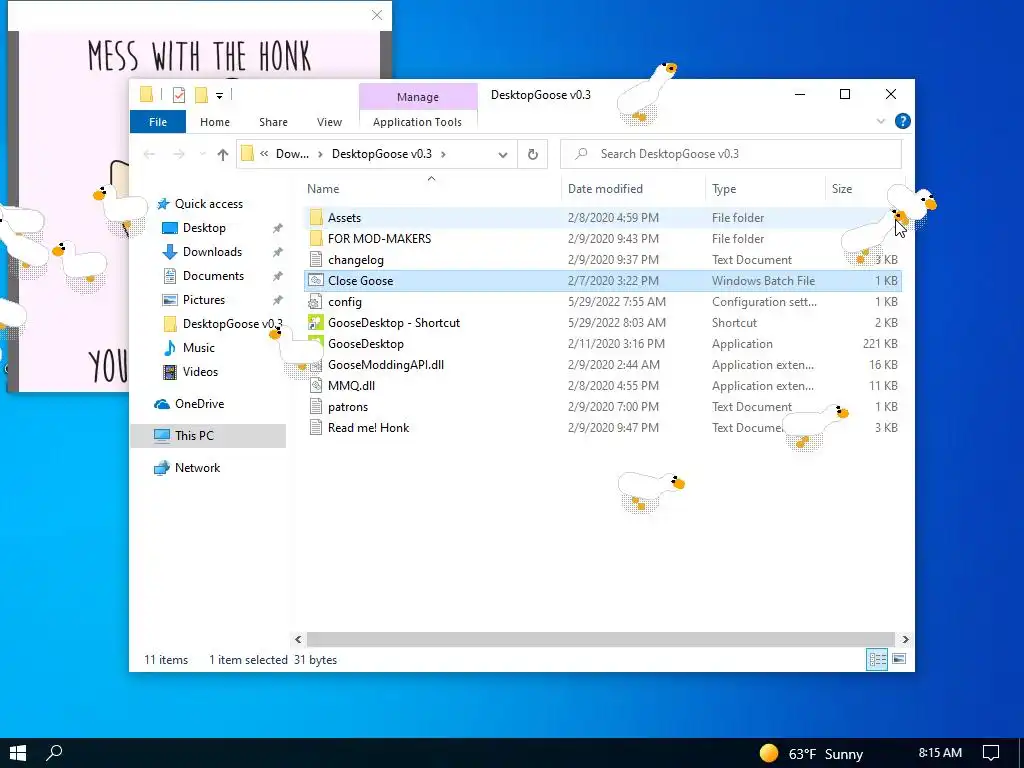Click the Forward navigation arrow
The width and height of the screenshot is (1024, 768).
(x=179, y=155)
